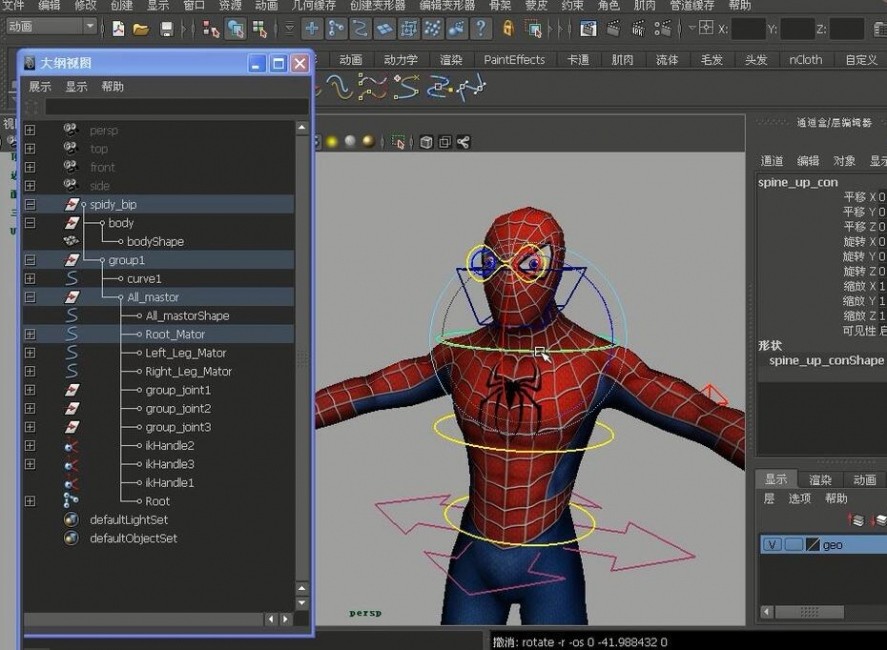
Task: Open render settings icon
Action: pos(662,28)
